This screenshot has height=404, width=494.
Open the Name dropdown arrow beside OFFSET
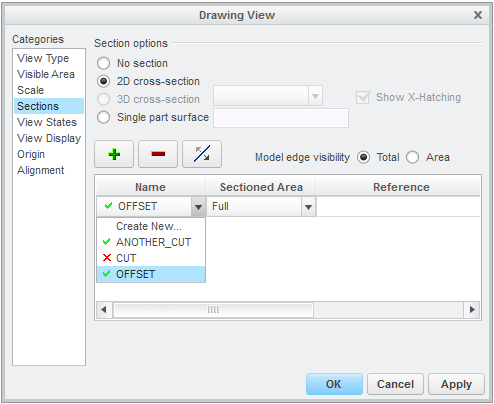tap(198, 207)
